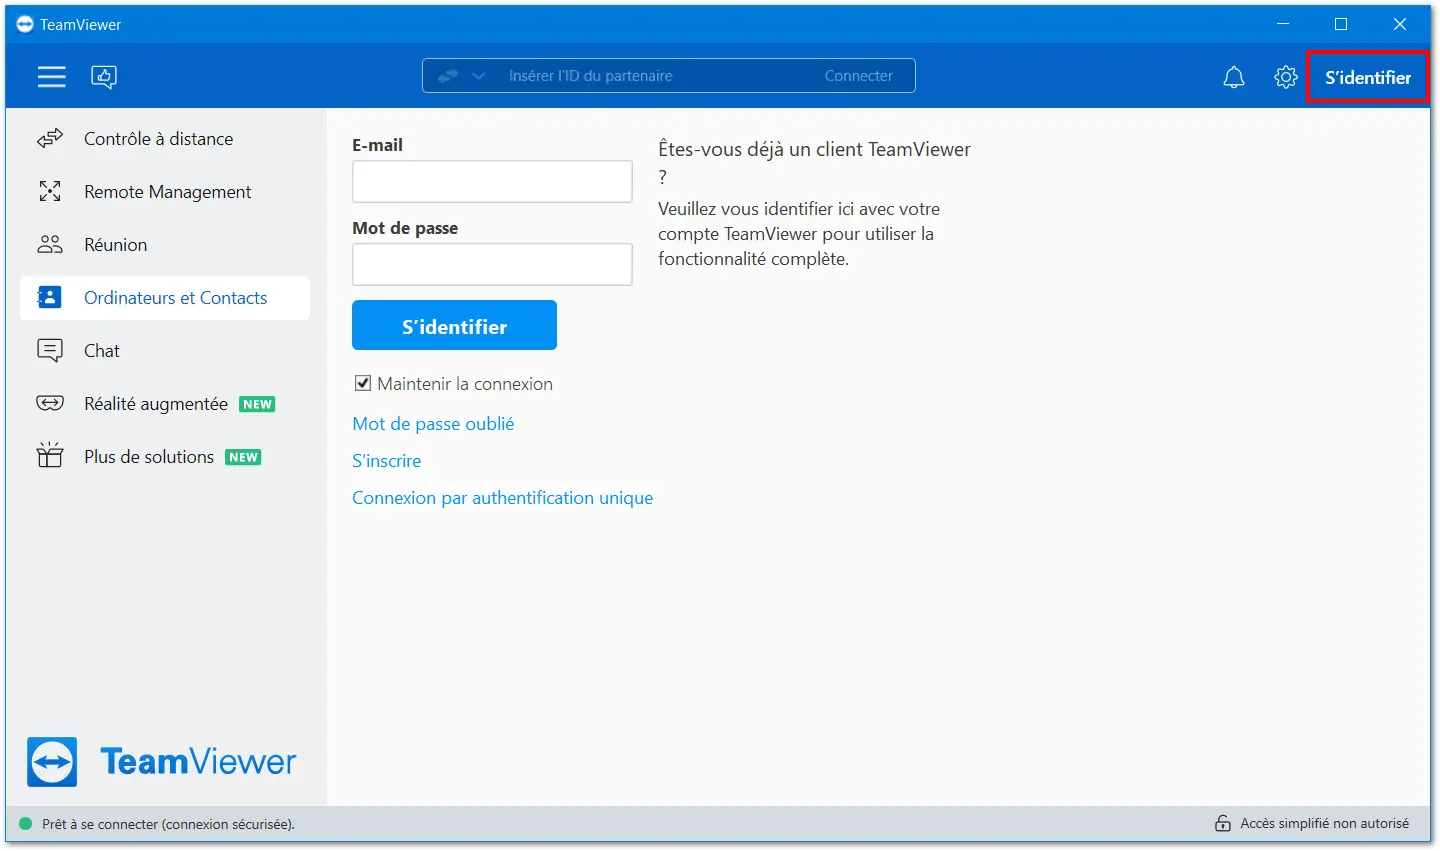This screenshot has width=1440, height=851.
Task: Select Remote Management in sidebar
Action: pos(165,192)
